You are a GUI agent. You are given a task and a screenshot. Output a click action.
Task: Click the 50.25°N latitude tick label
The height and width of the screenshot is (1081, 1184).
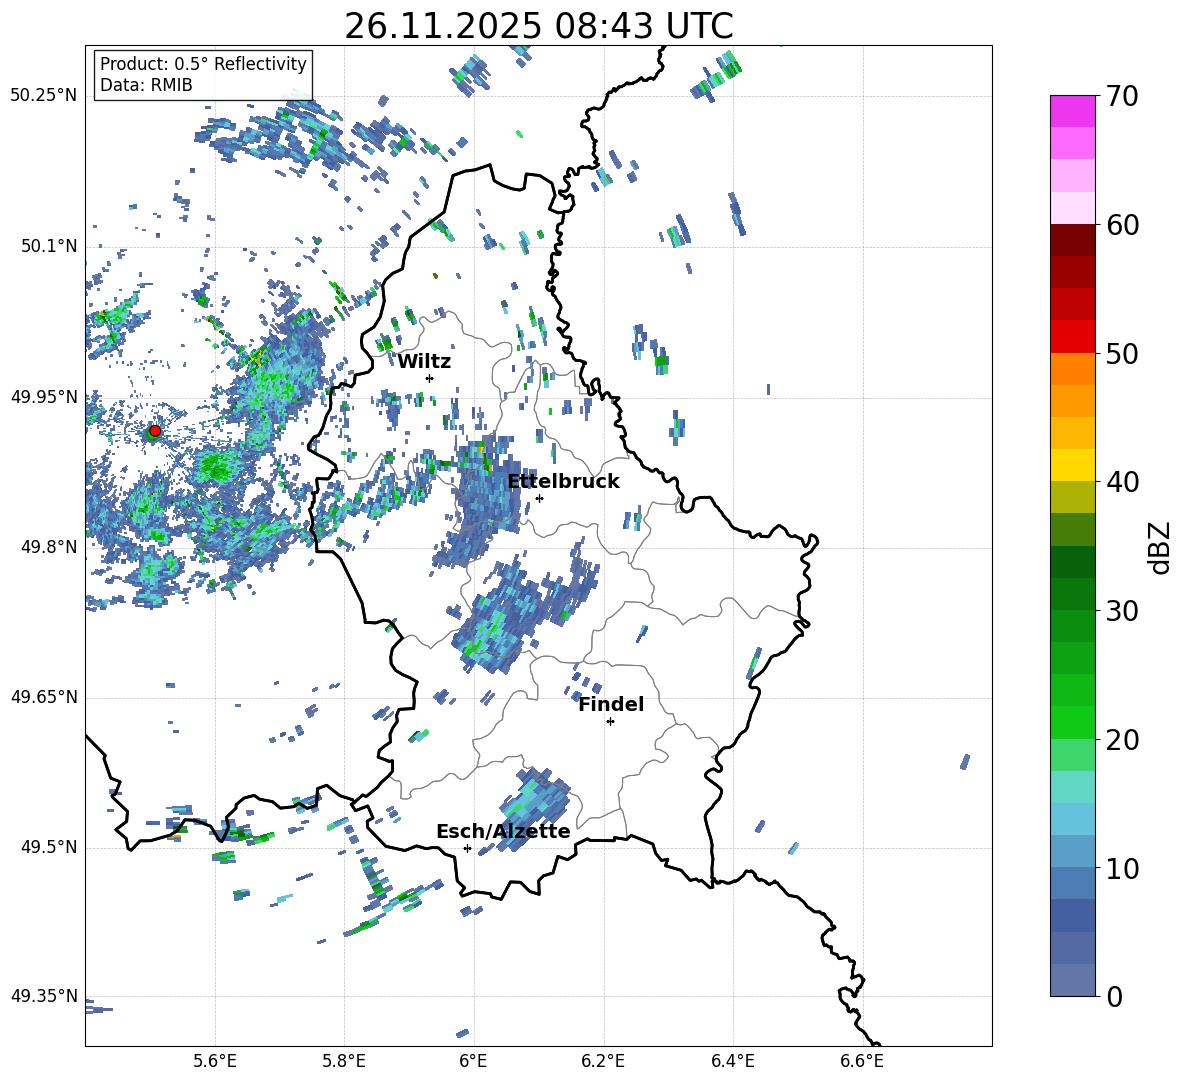[44, 96]
